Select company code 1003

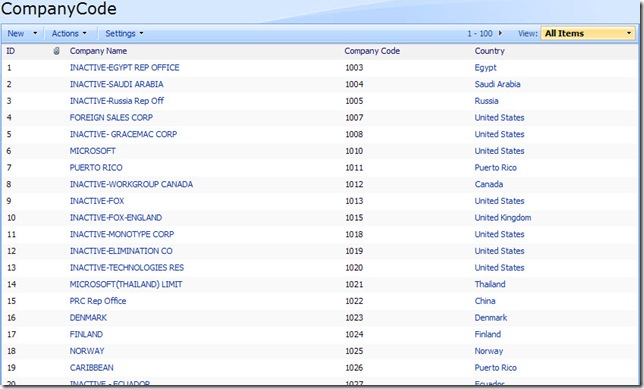pos(354,67)
